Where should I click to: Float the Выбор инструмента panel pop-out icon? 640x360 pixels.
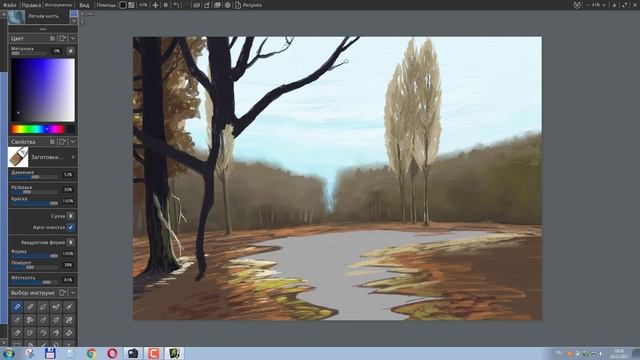(x=62, y=293)
